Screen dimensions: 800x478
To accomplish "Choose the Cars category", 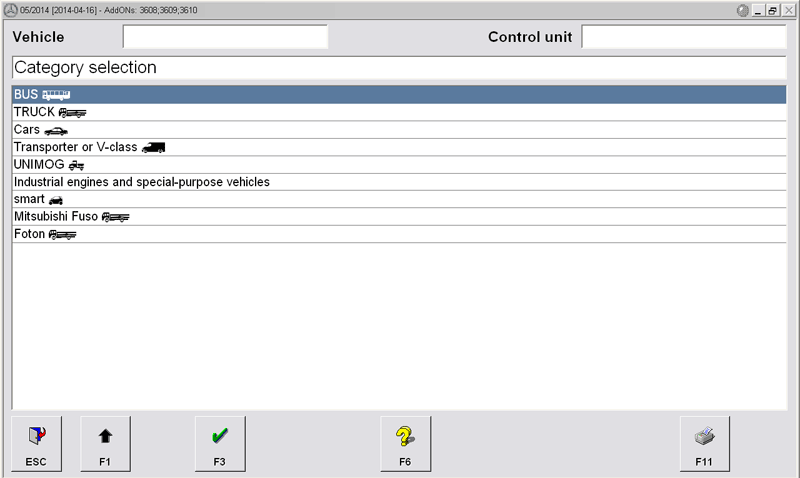I will [x=399, y=130].
